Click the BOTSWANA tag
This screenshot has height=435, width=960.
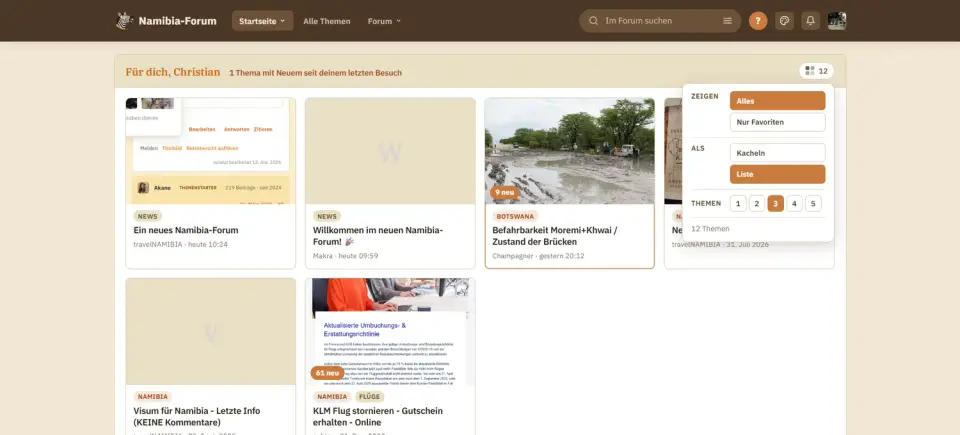[515, 216]
